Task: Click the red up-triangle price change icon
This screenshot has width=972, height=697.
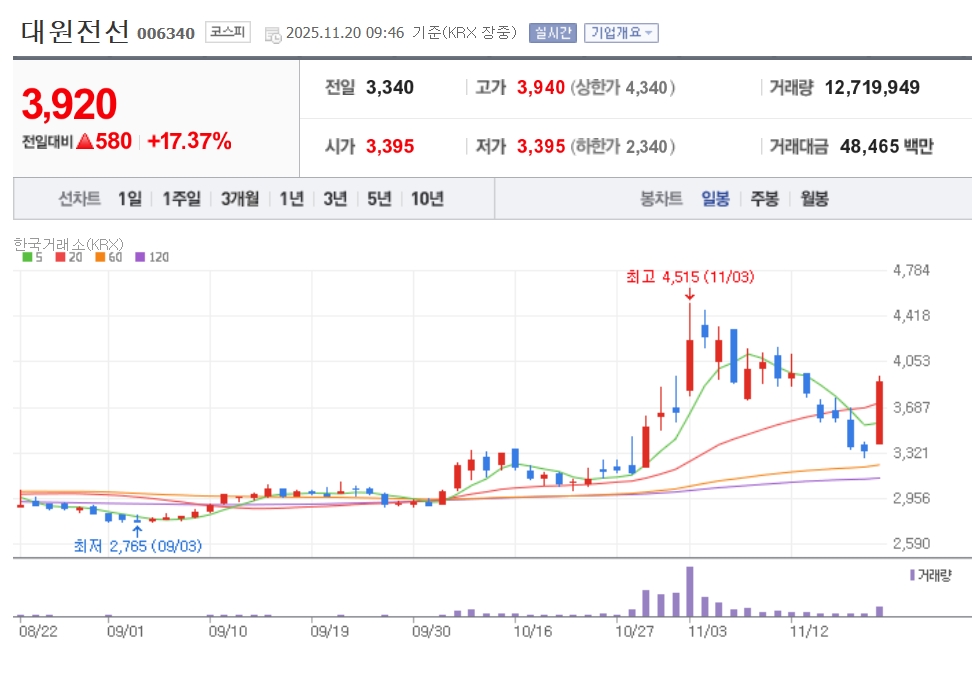Action: [x=85, y=142]
